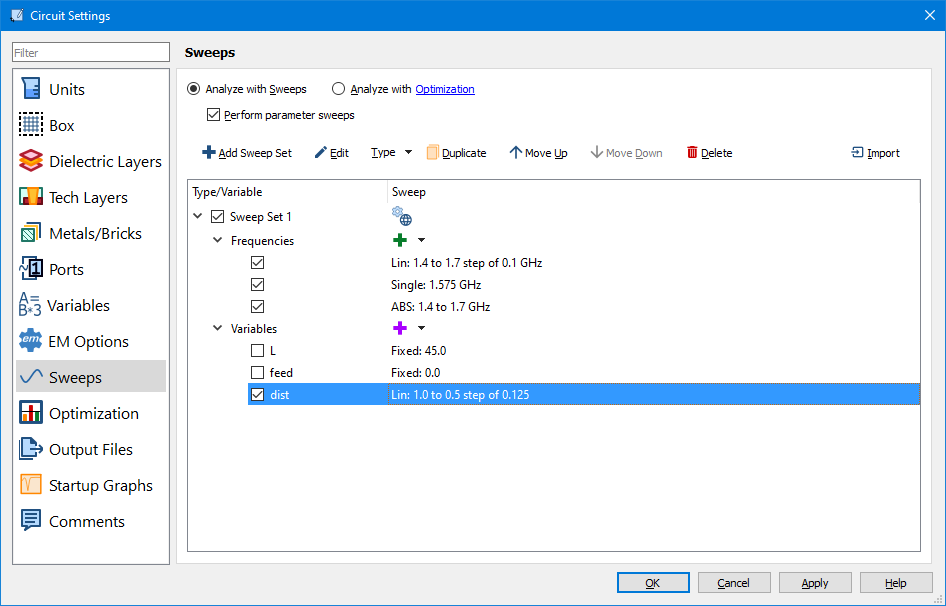The height and width of the screenshot is (606, 946).
Task: Move the selected item up
Action: point(538,153)
